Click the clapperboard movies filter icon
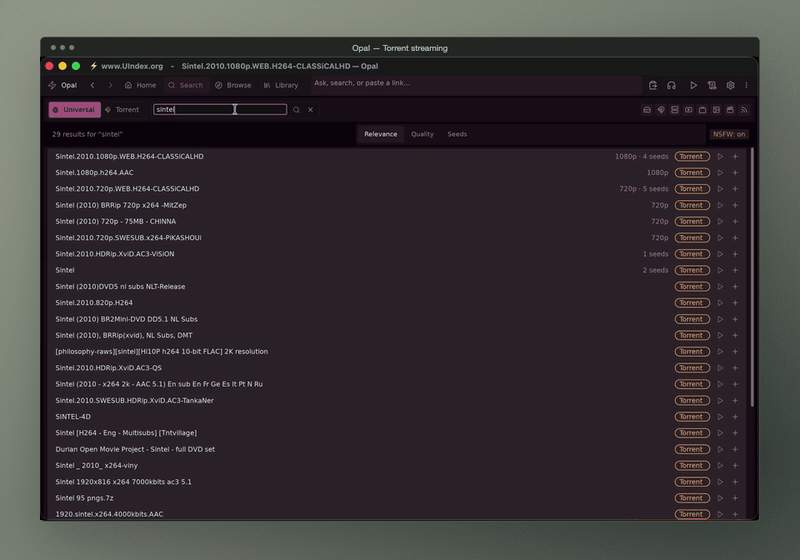Screen dimensions: 800x560 [730, 110]
